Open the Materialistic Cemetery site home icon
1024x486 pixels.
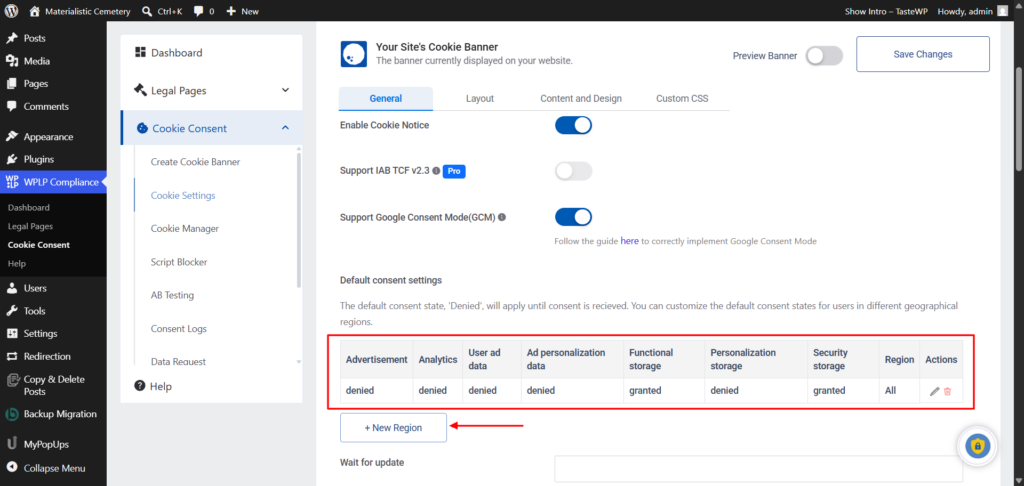(35, 11)
